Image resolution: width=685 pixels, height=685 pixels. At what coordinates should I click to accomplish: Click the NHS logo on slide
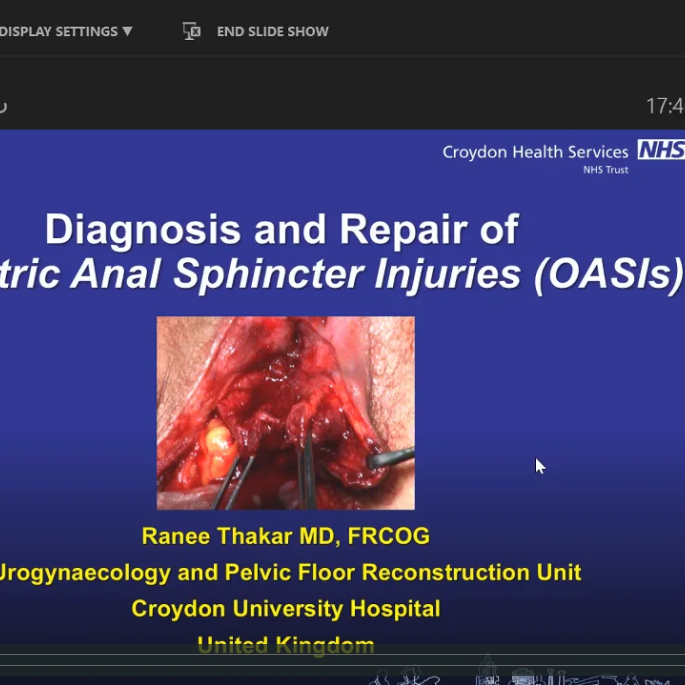pyautogui.click(x=661, y=151)
